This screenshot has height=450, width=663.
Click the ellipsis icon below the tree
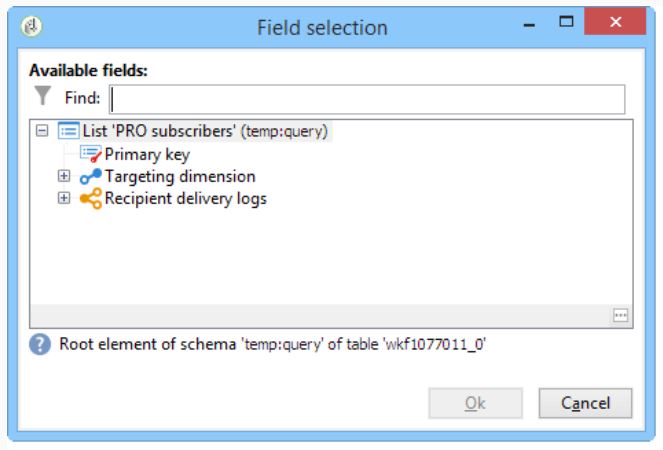[620, 316]
